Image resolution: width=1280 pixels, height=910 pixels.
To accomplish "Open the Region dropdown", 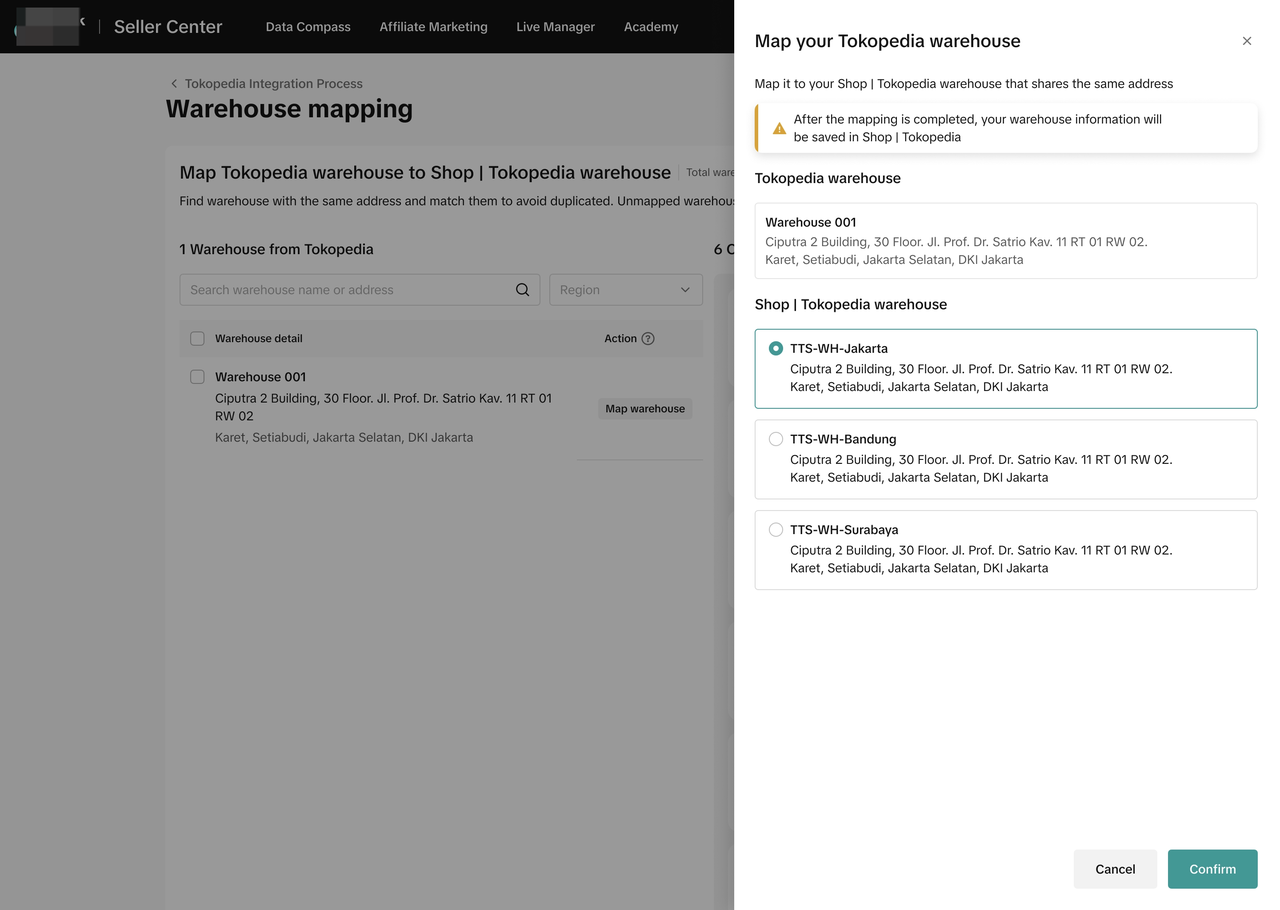I will tap(625, 290).
